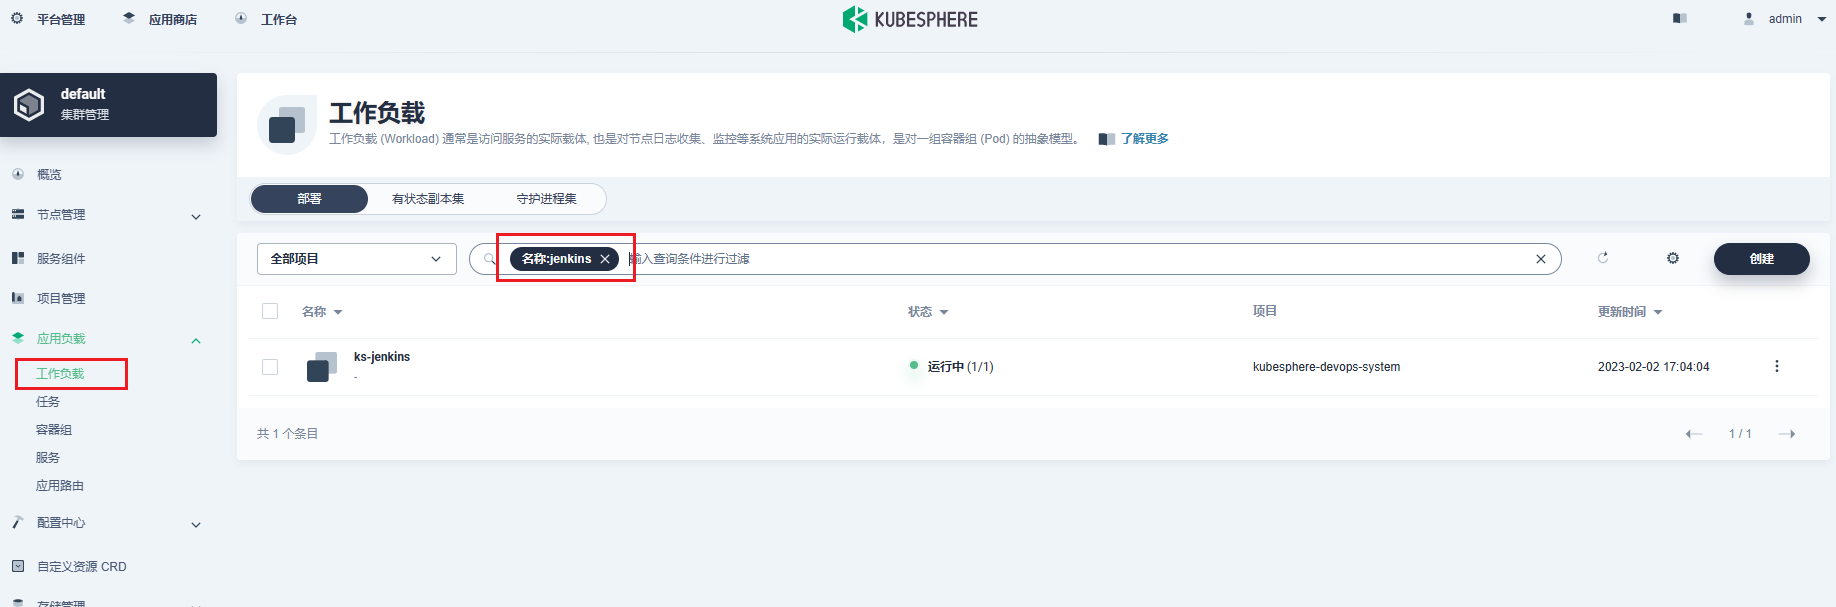Select the ks-jenkins row checkbox

pos(270,367)
